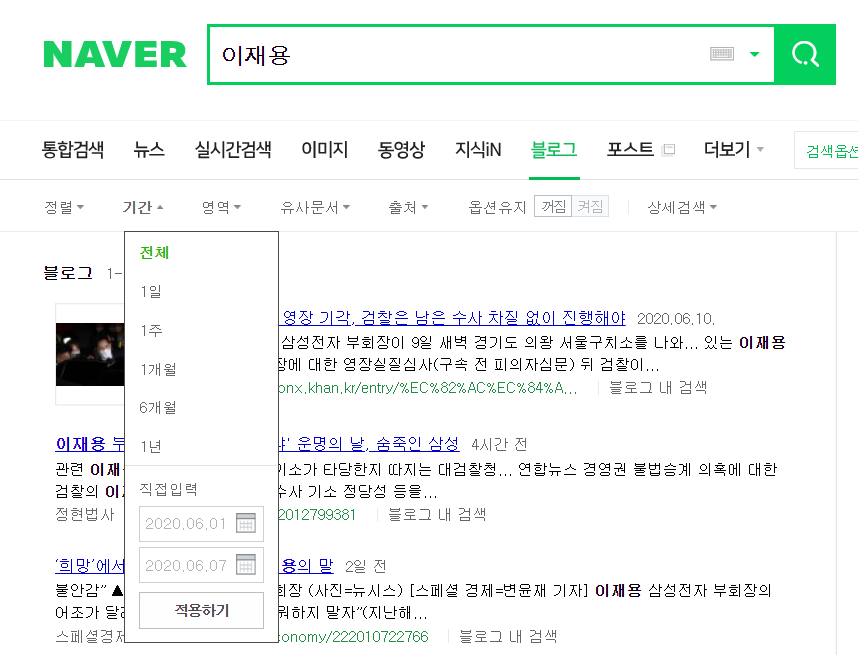The width and height of the screenshot is (858, 655).
Task: Select the 블로그 tab
Action: (554, 149)
